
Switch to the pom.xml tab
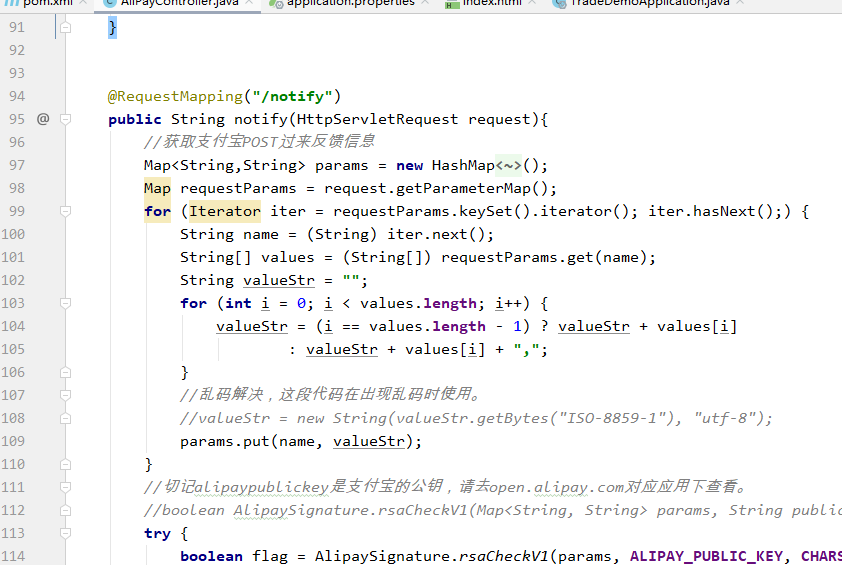48,3
